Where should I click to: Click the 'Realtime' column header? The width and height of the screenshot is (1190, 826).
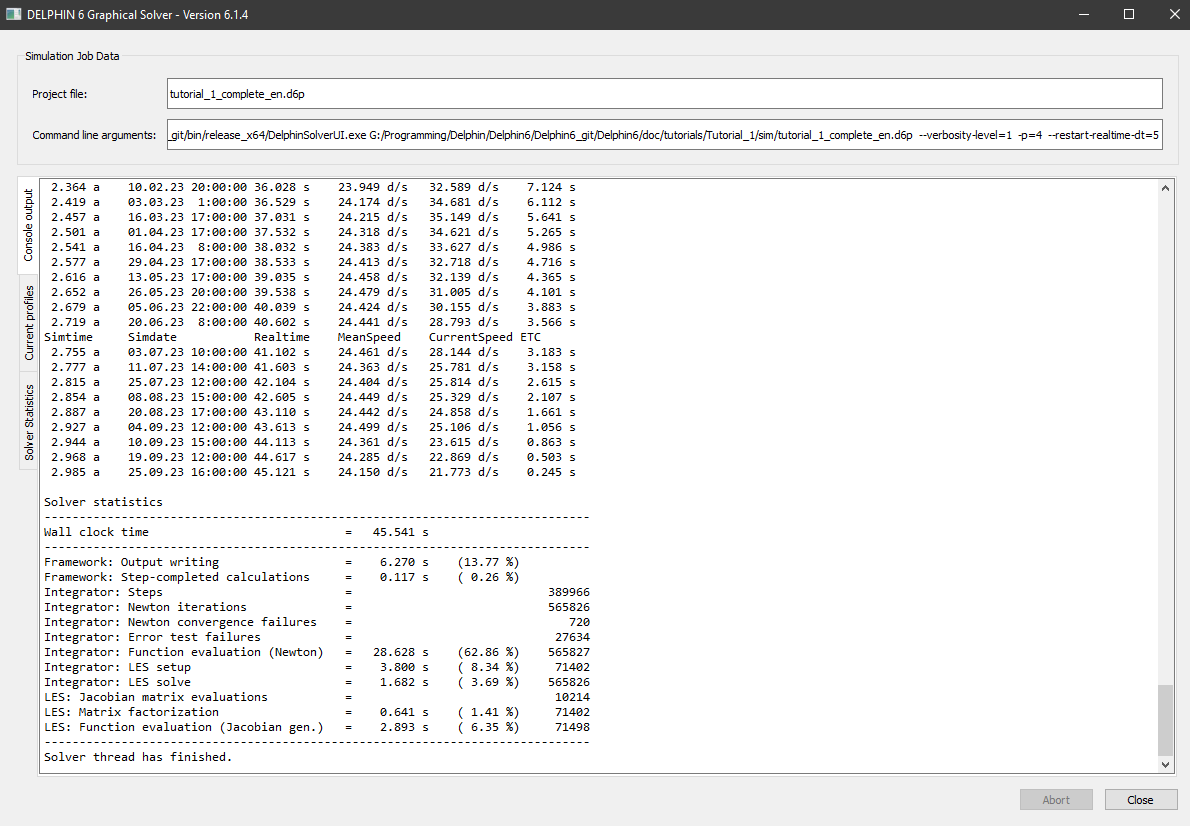click(x=282, y=337)
